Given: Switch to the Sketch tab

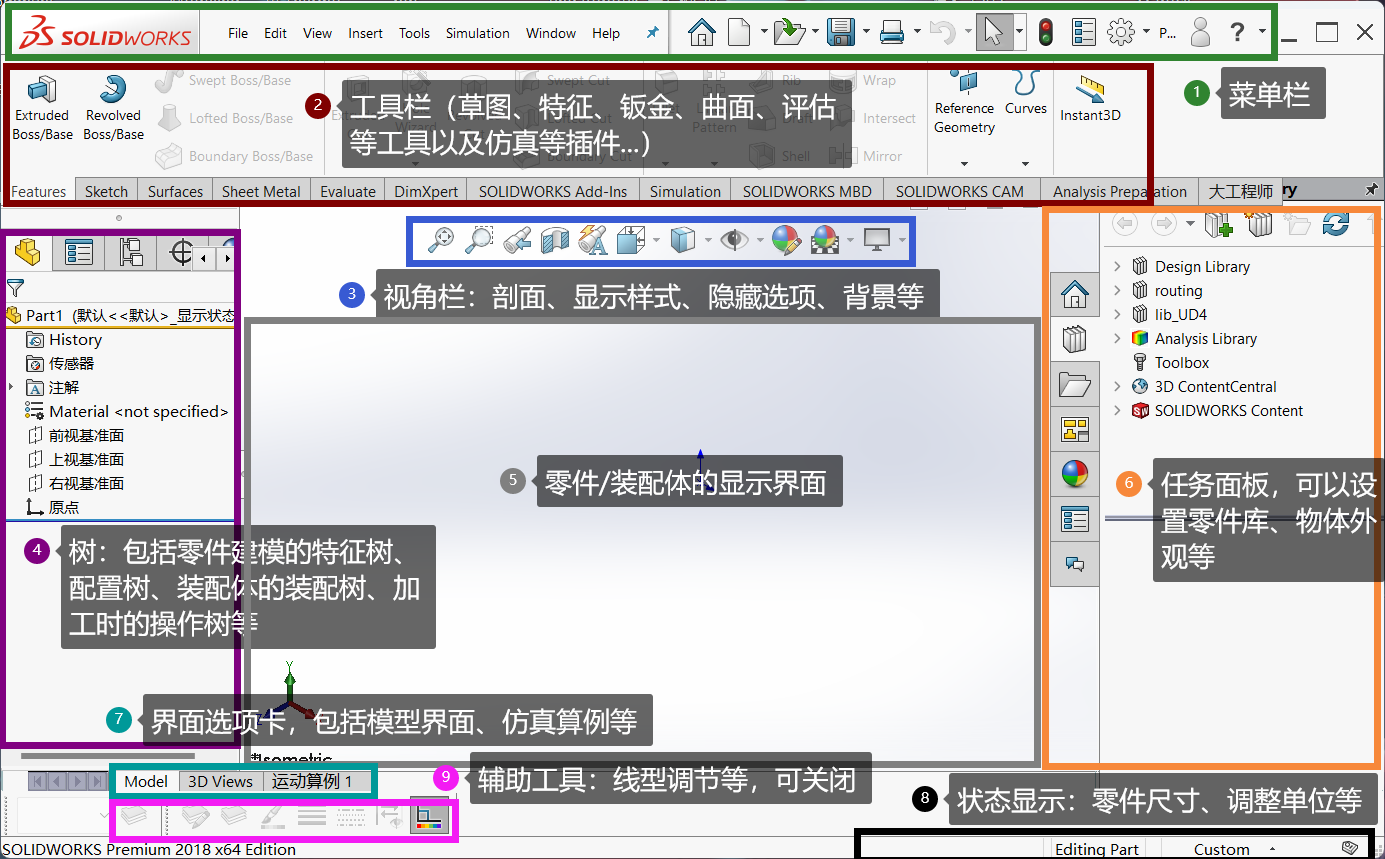Looking at the screenshot, I should [x=106, y=191].
